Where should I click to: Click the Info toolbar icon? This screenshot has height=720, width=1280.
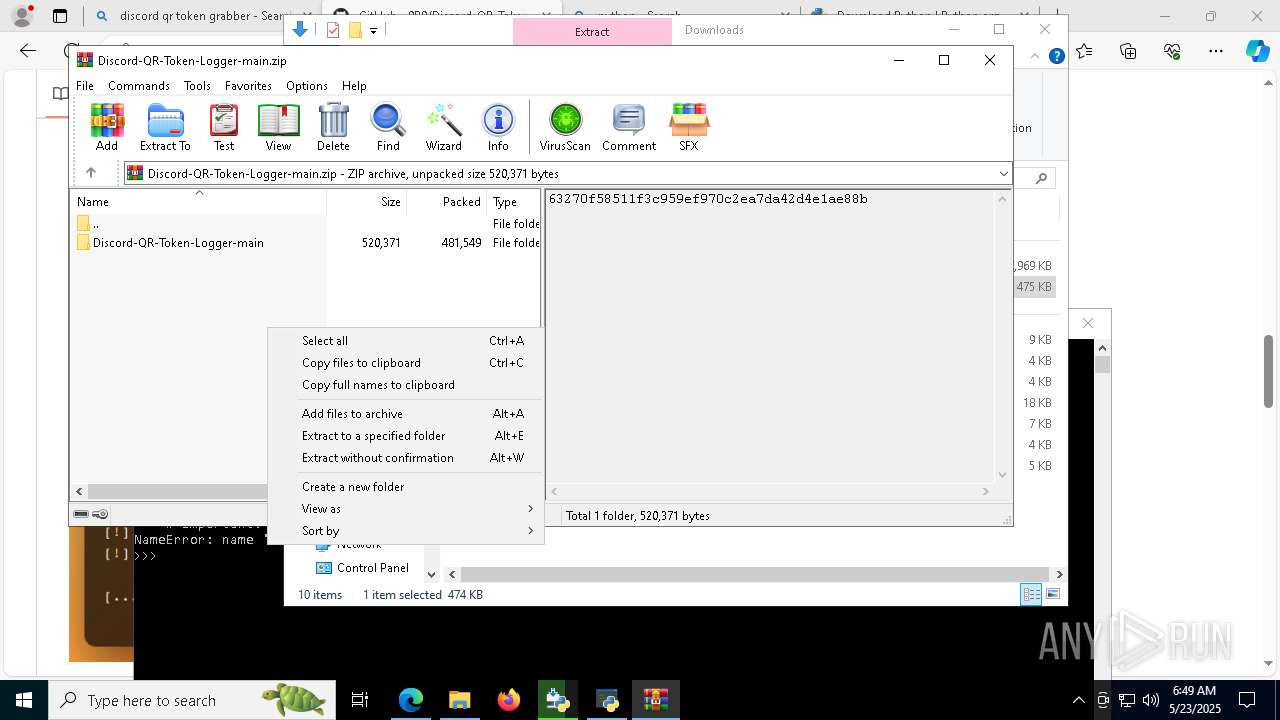498,127
